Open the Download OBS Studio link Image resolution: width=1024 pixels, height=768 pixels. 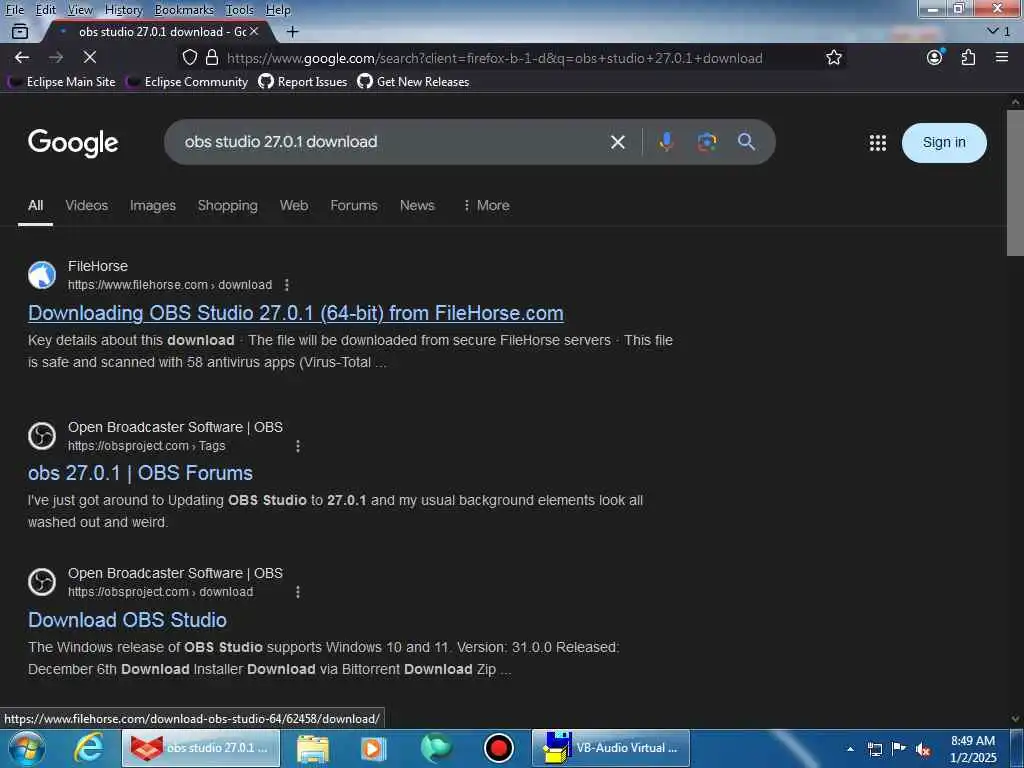point(127,620)
